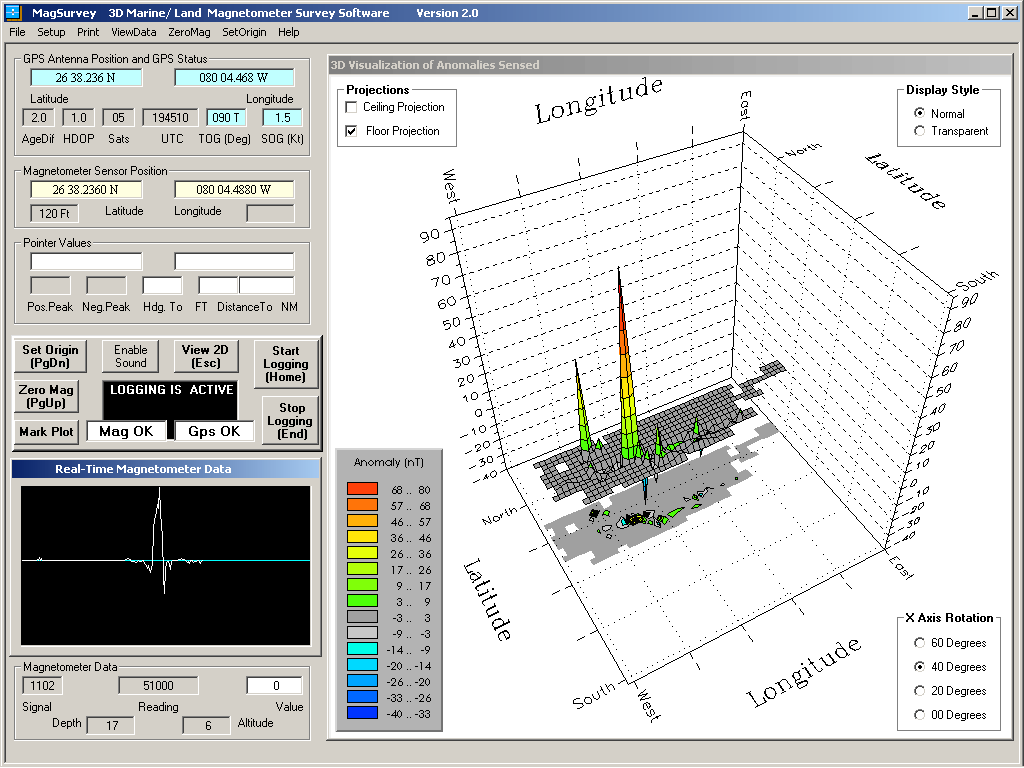
Task: Open the Help menu
Action: point(288,31)
